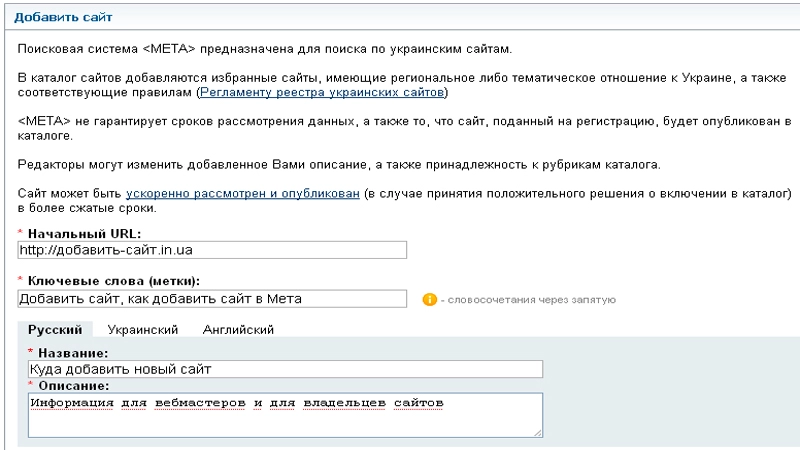This screenshot has height=450, width=800.
Task: Follow the ускоренно рассмотрен и опубликован link
Action: coord(243,194)
